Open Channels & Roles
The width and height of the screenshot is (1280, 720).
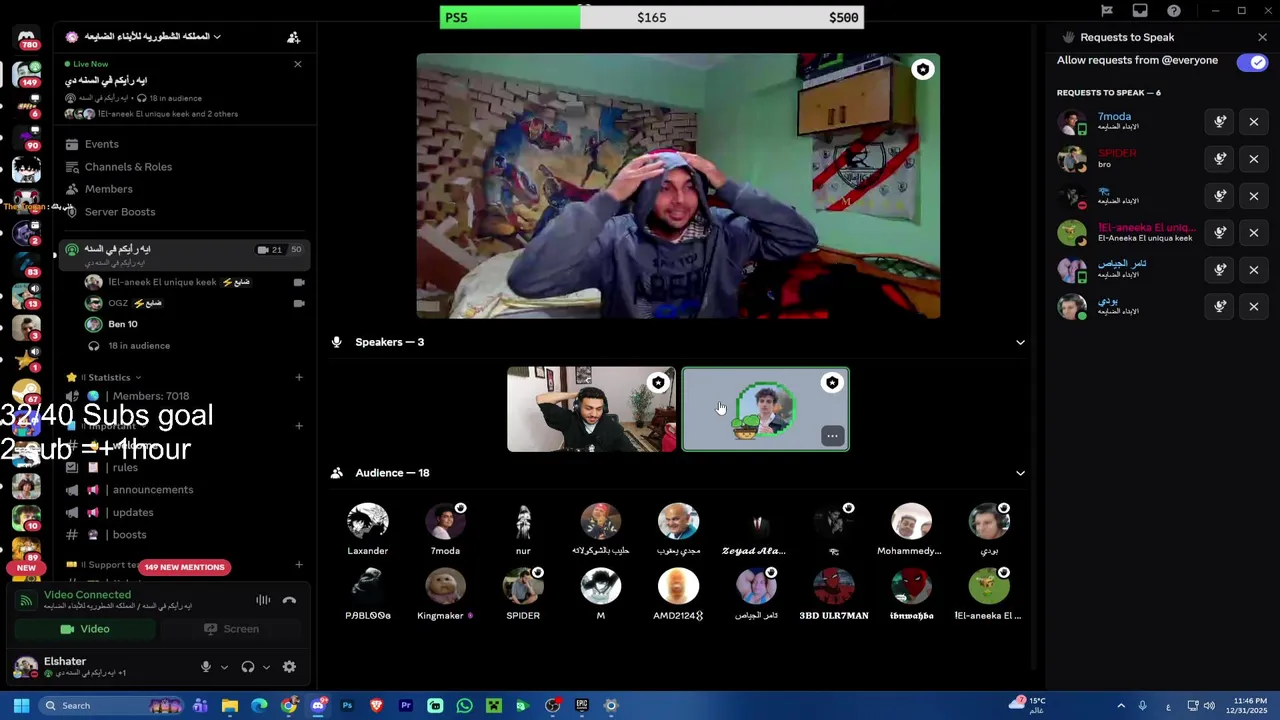coord(128,167)
